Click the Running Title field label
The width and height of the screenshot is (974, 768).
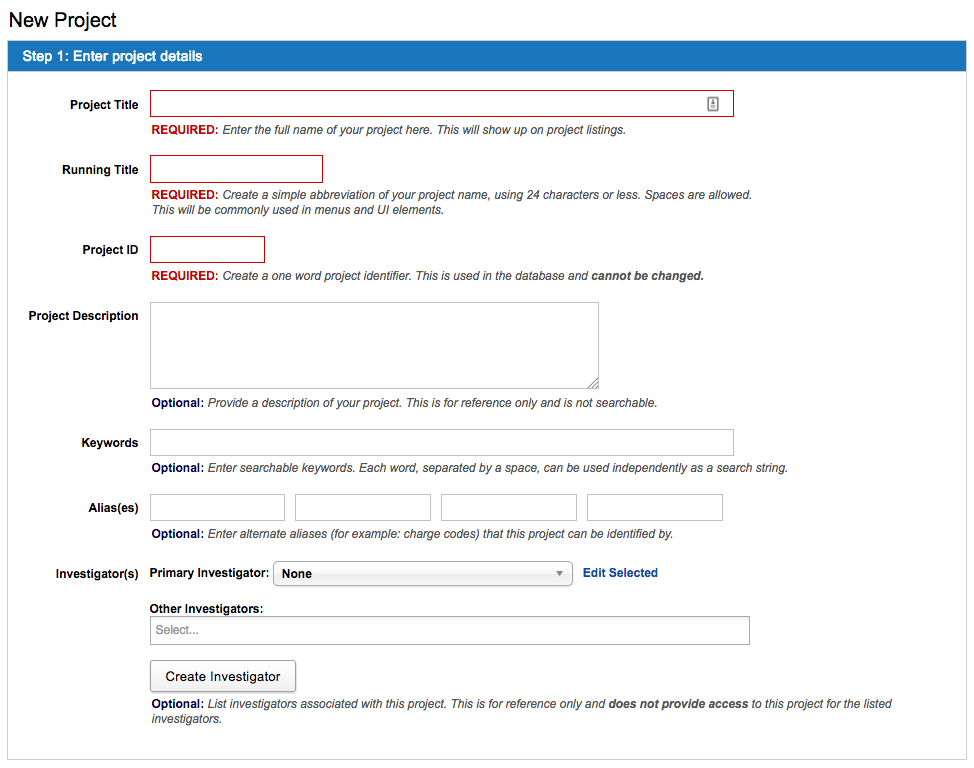tap(100, 170)
